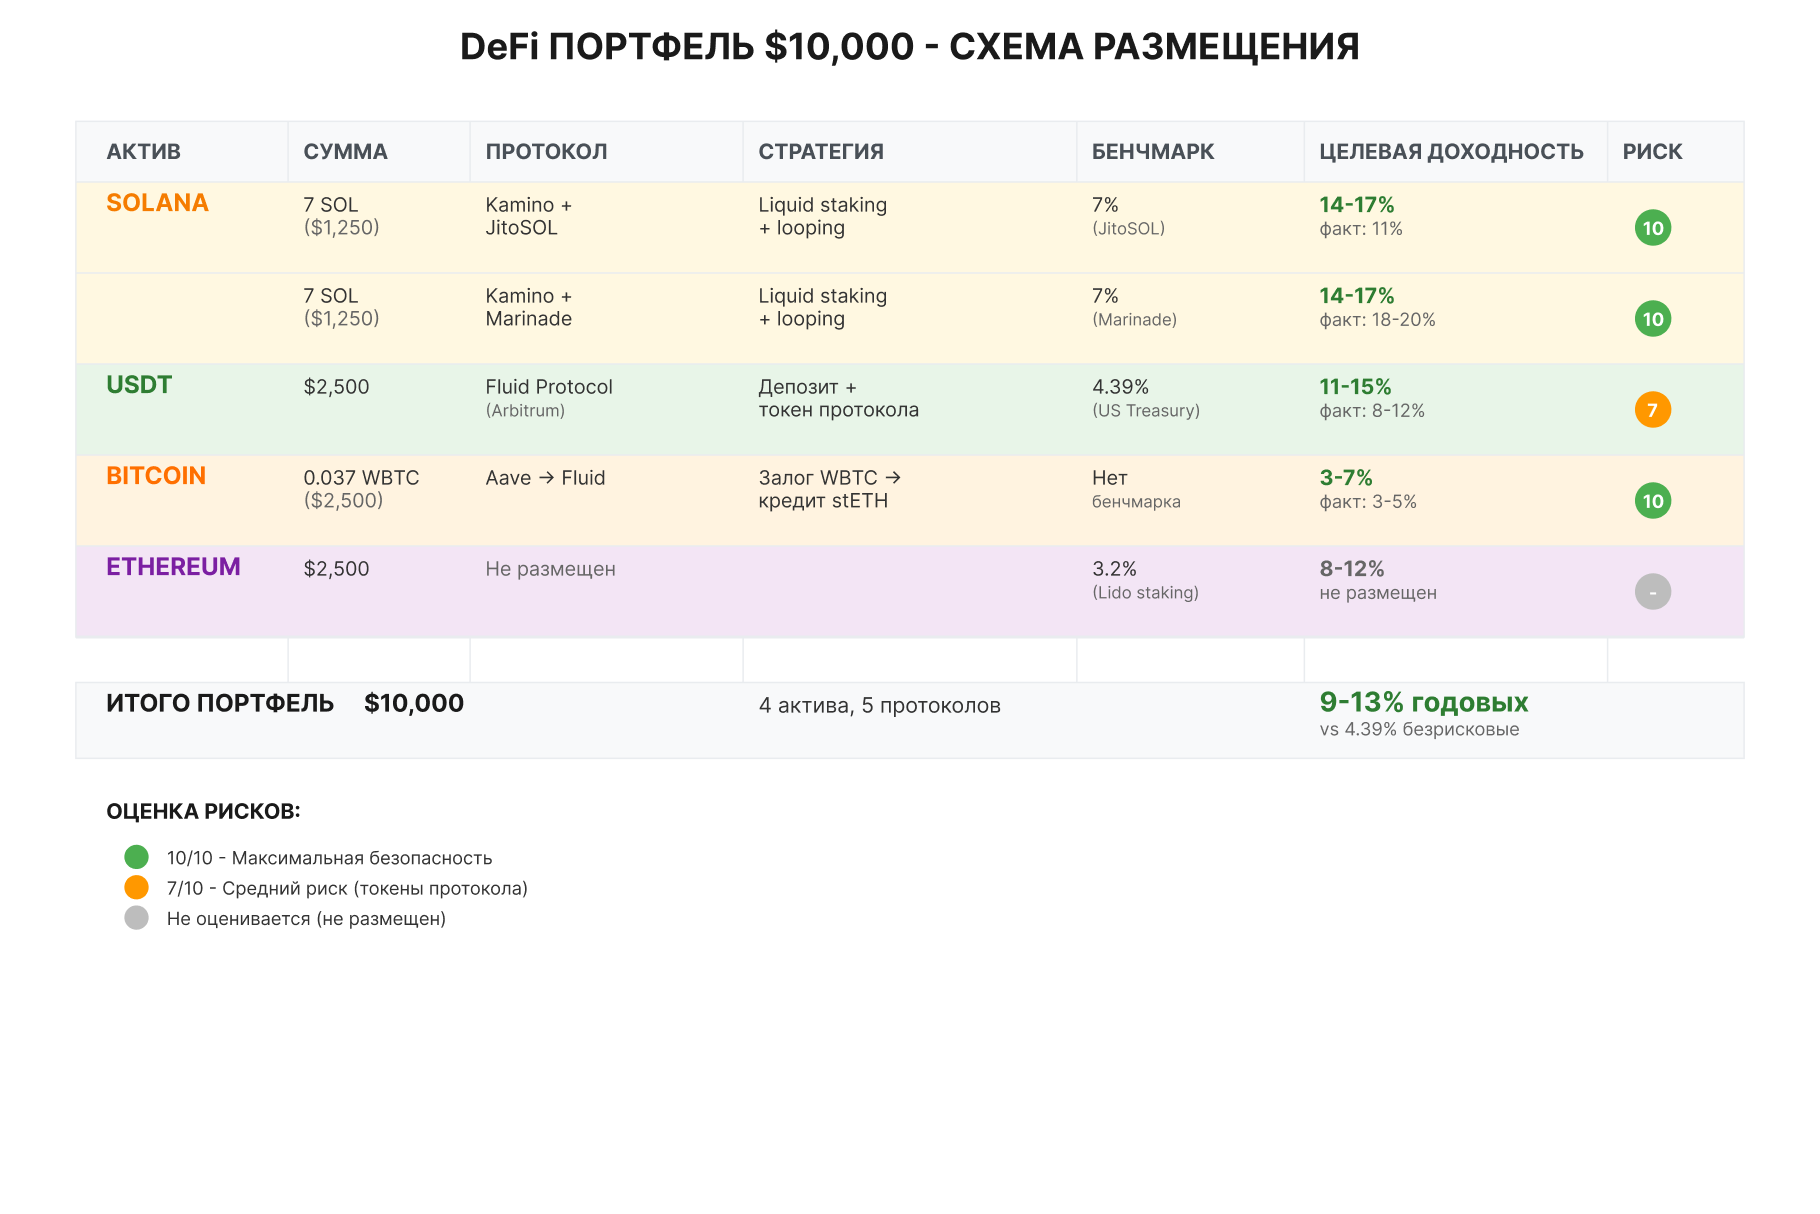Click the факт: 18-20% value
Image resolution: width=1820 pixels, height=1214 pixels.
1377,320
